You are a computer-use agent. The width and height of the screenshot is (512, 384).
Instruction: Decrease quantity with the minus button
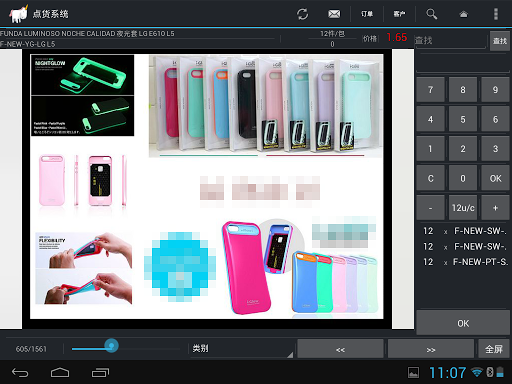pos(430,208)
